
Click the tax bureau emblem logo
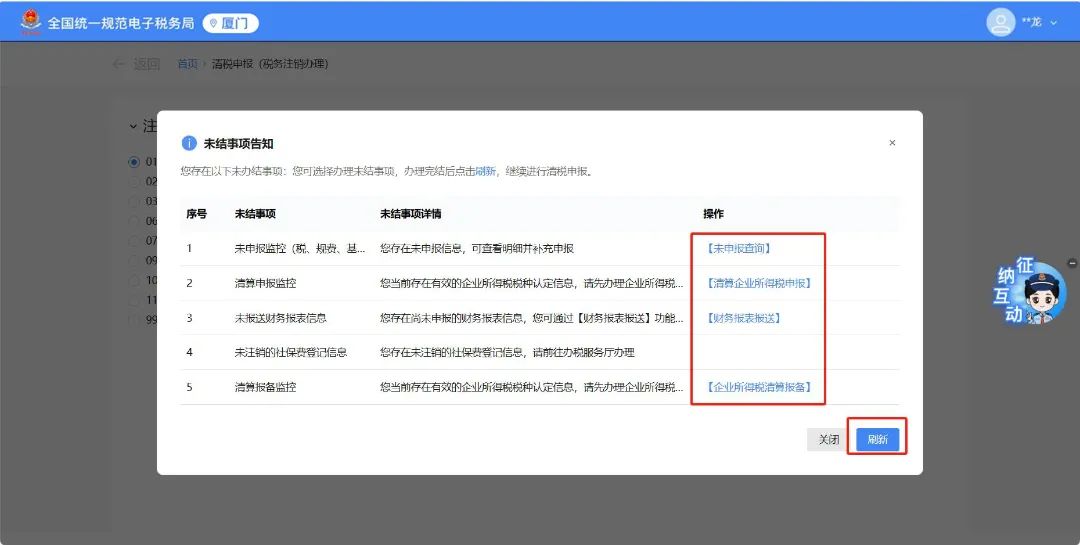(x=30, y=22)
